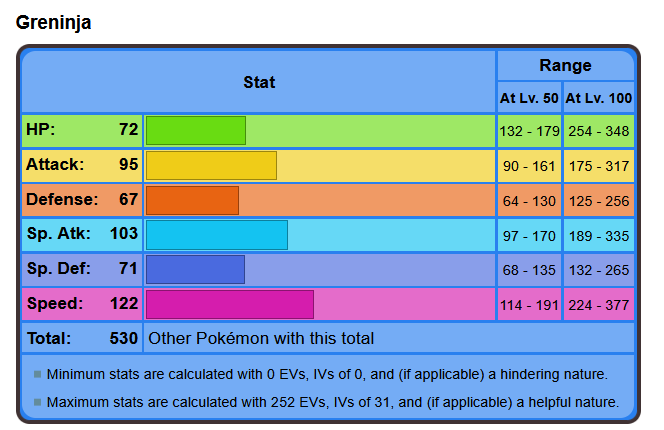Select the Sp. Def: 71 stat label
The width and height of the screenshot is (664, 430).
point(82,269)
